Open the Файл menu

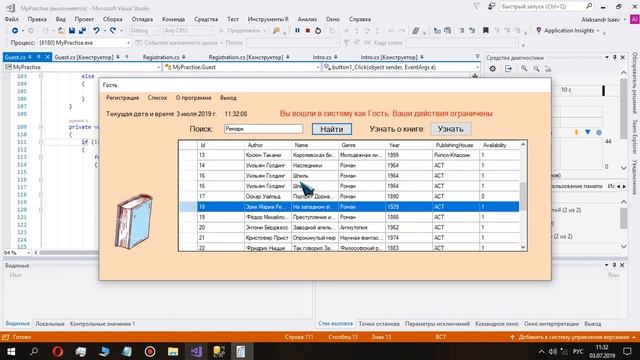[x=11, y=19]
